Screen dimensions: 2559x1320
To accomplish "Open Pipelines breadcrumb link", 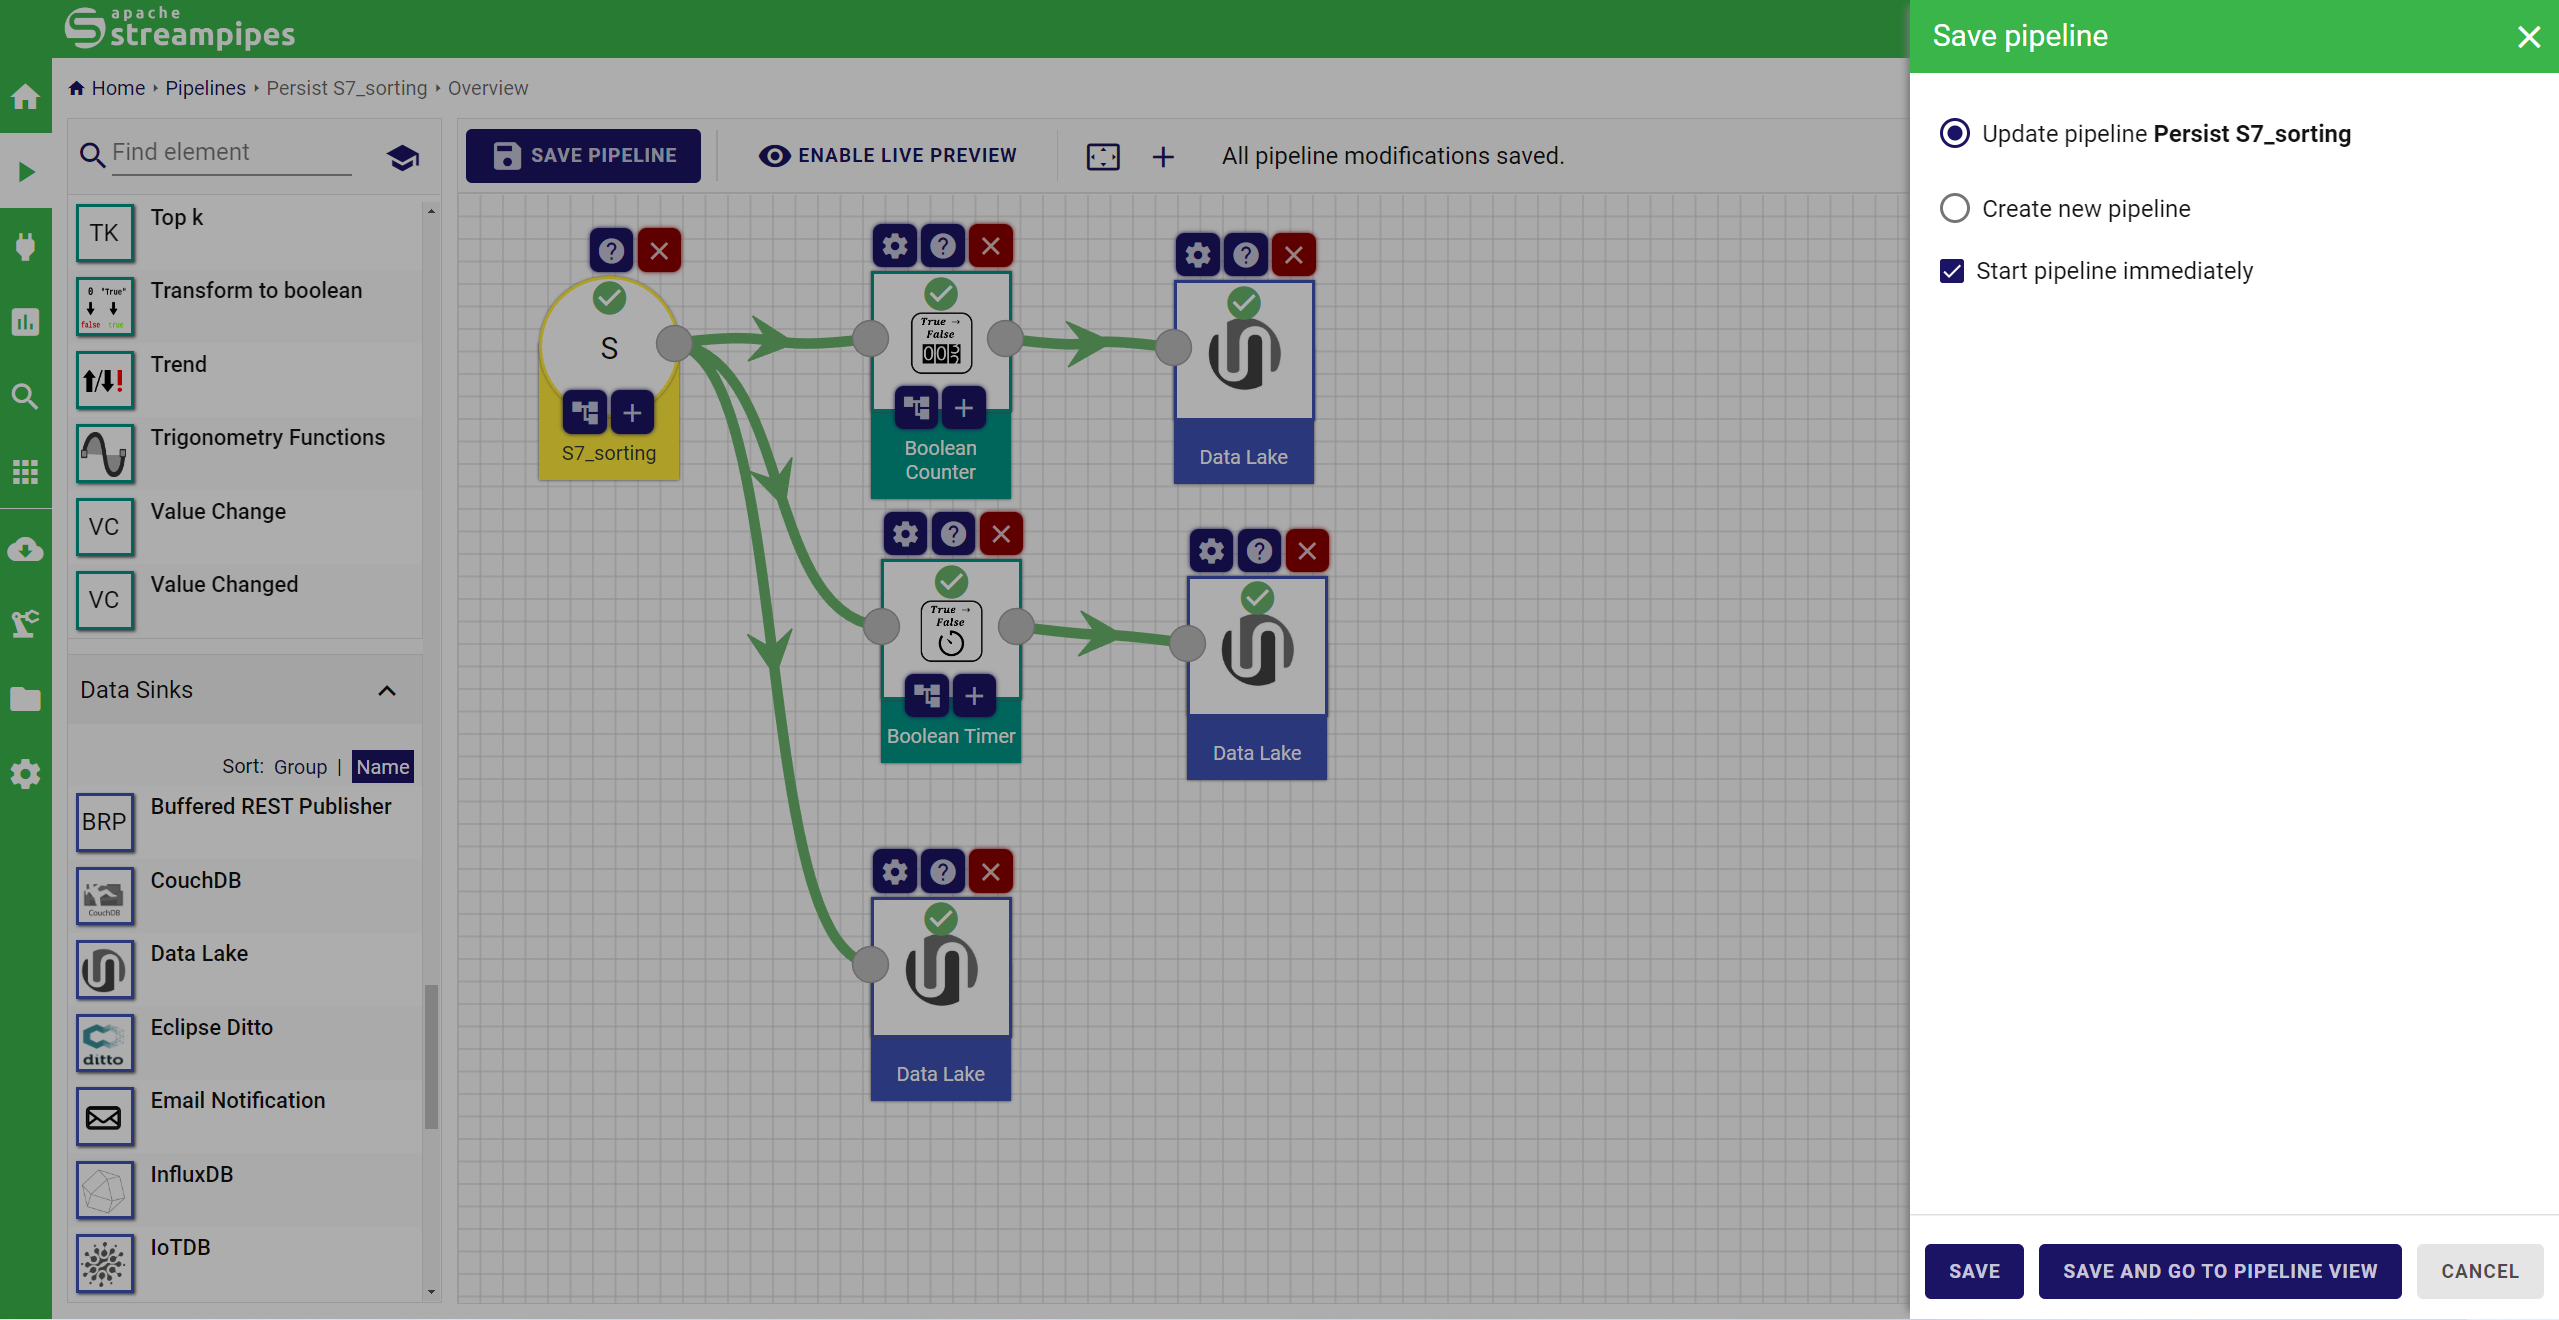I will tap(205, 88).
